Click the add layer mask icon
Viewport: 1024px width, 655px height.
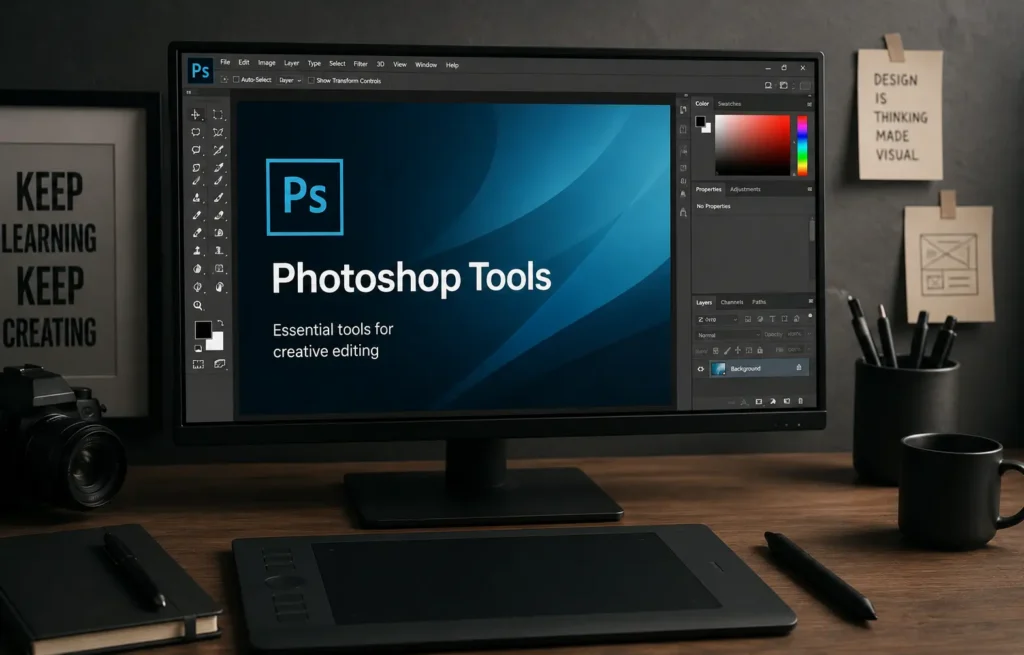click(x=759, y=401)
